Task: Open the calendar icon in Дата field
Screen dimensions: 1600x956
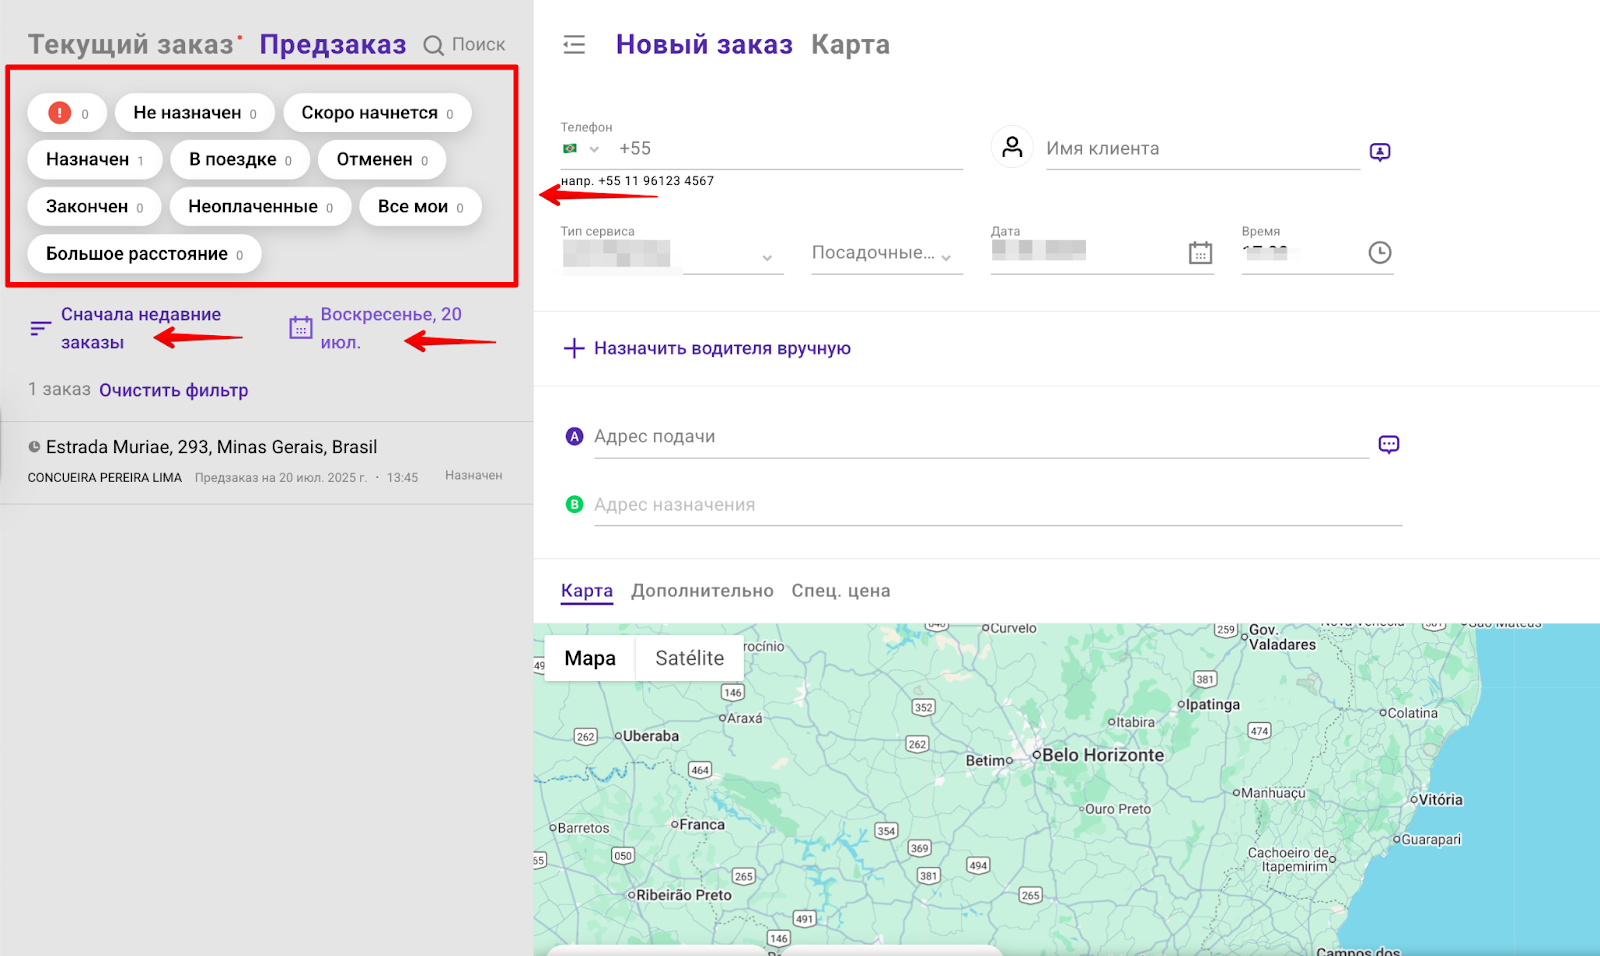Action: point(1200,253)
